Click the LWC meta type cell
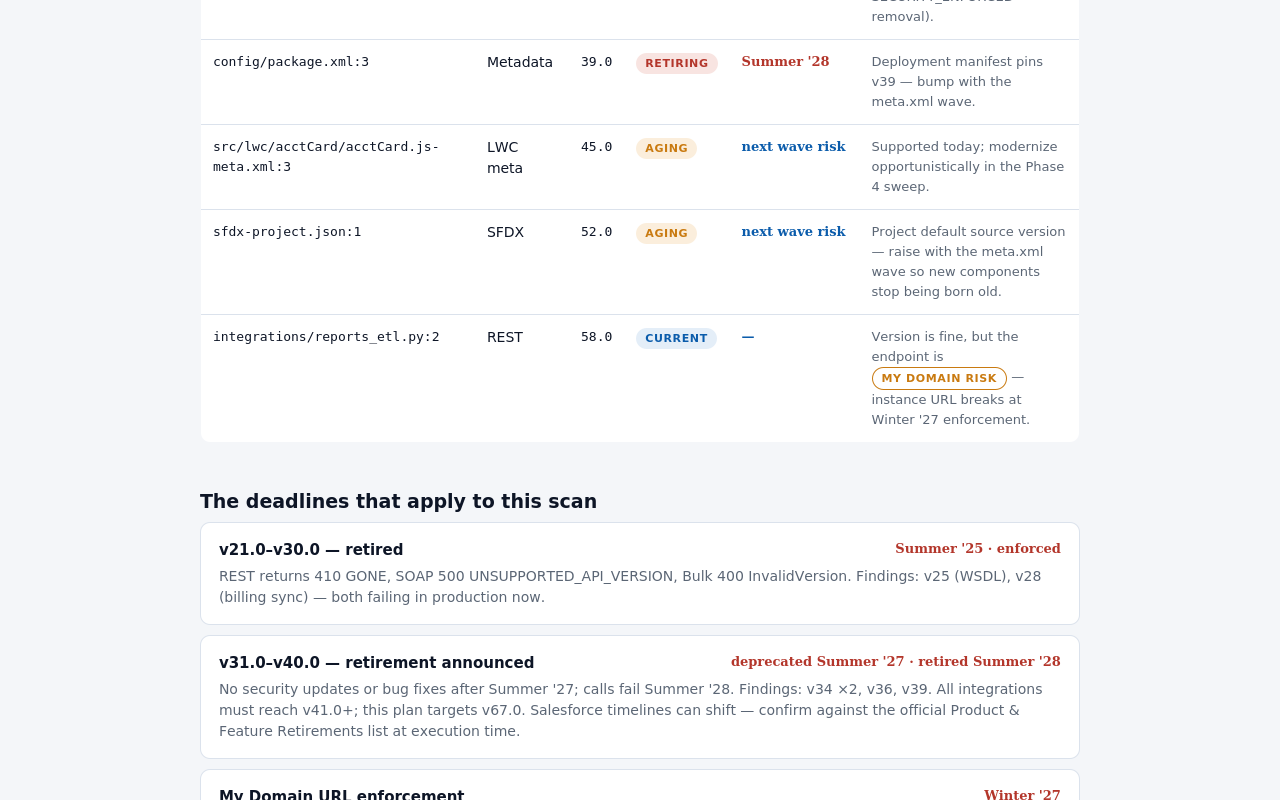1280x800 pixels. (505, 157)
